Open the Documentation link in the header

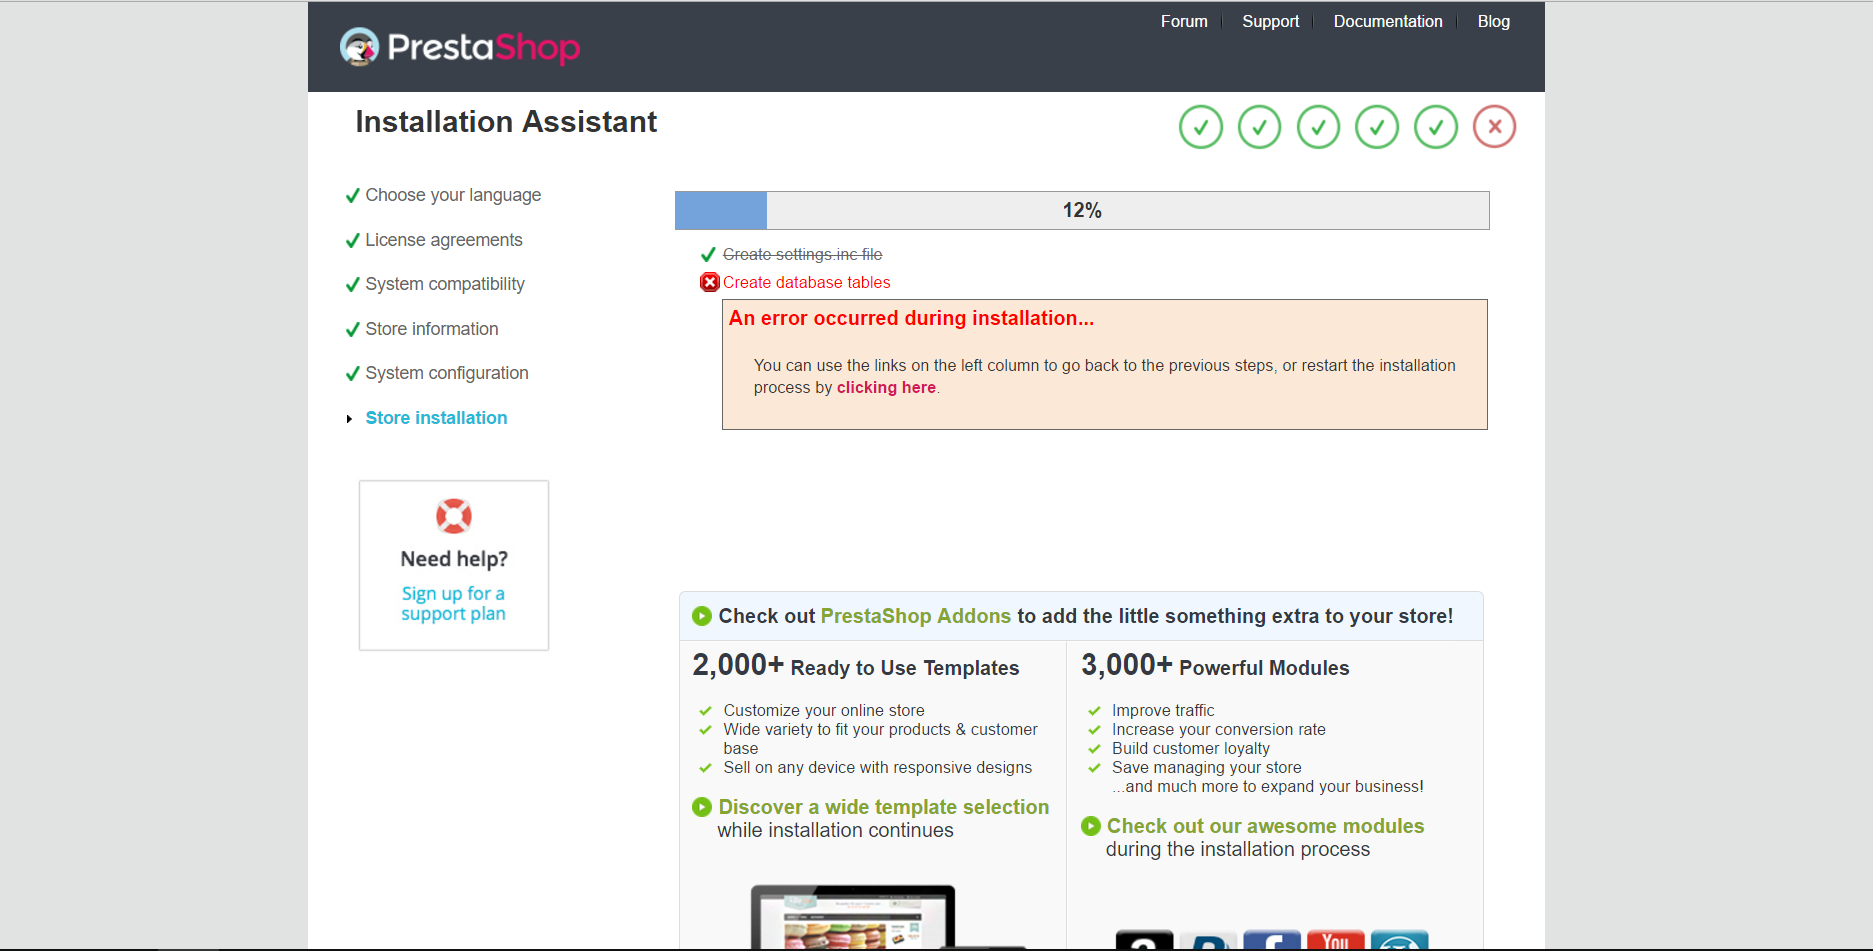1388,21
